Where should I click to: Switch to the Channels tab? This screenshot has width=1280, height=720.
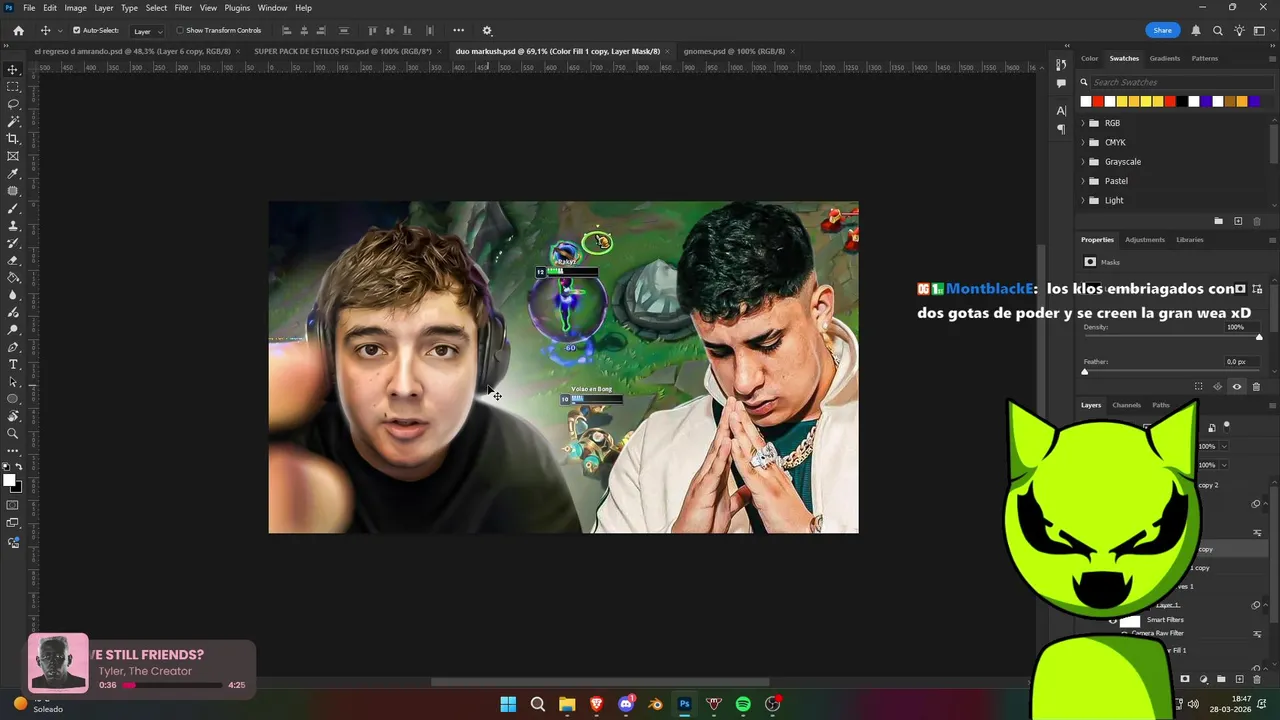(1126, 405)
